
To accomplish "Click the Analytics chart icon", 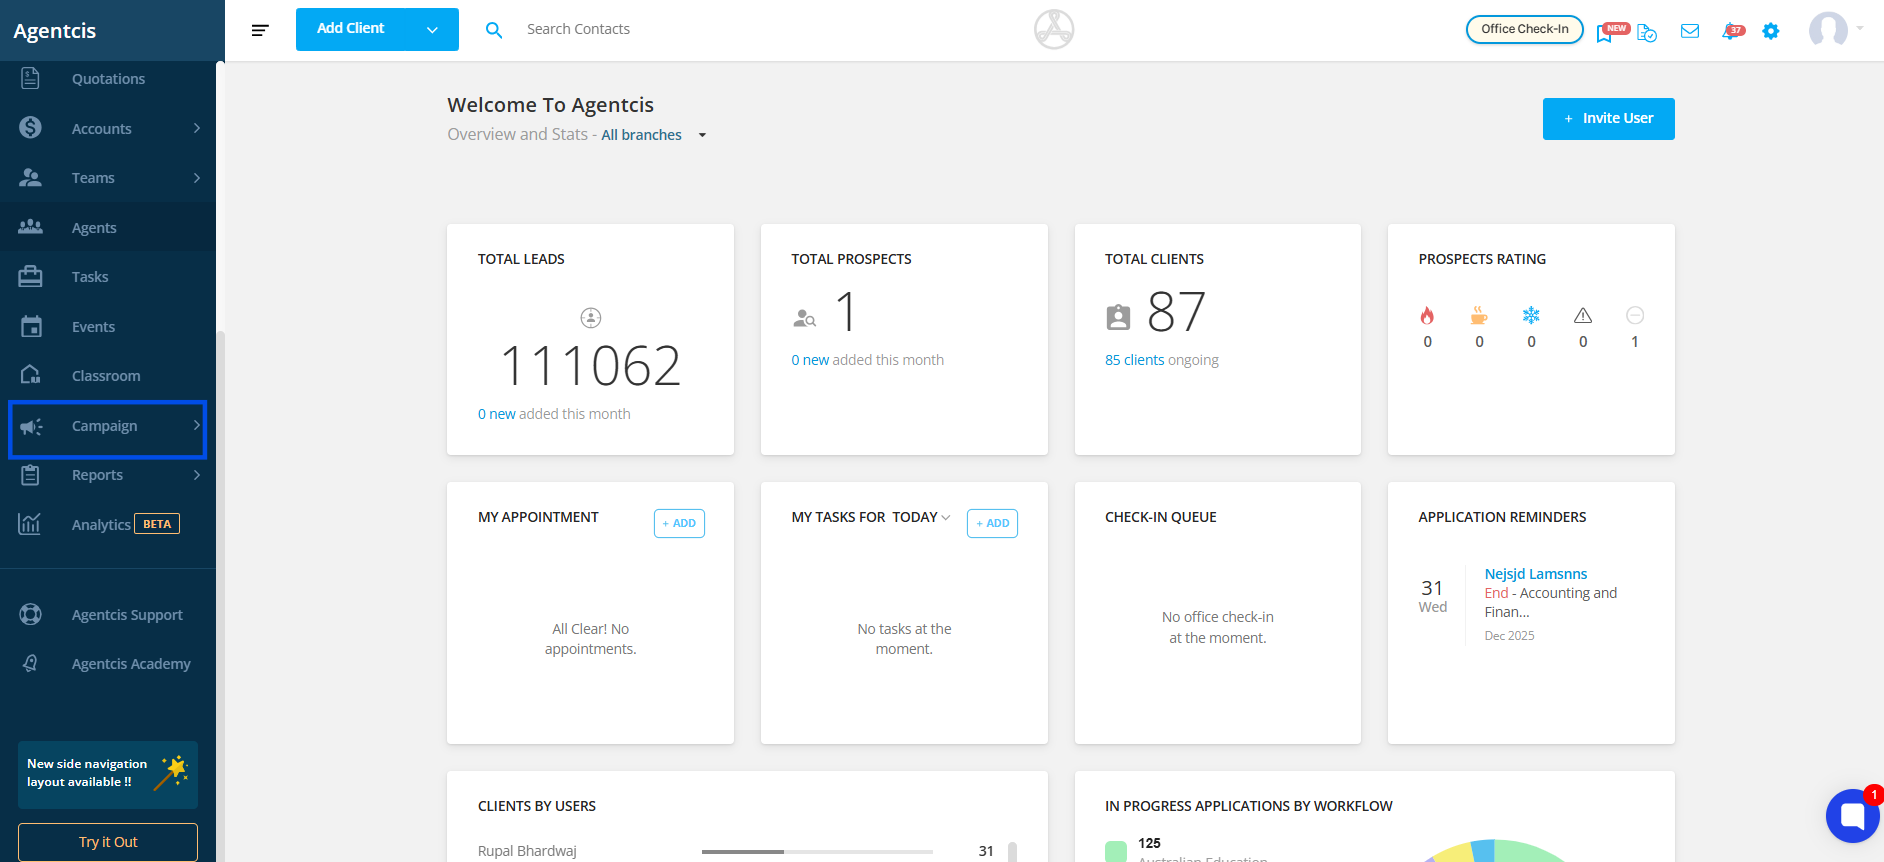I will (30, 523).
